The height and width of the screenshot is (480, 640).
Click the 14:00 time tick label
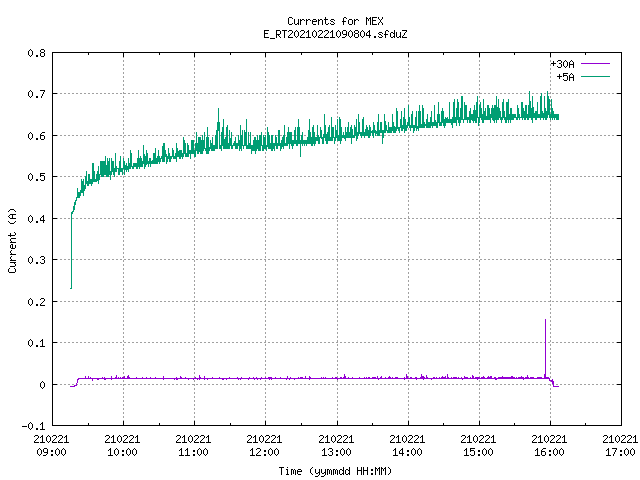[x=407, y=452]
